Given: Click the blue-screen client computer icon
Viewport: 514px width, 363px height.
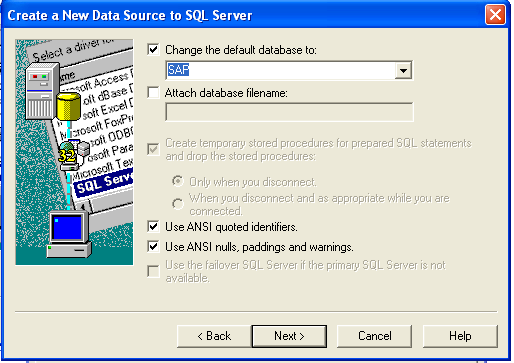Looking at the screenshot, I should 69,234.
